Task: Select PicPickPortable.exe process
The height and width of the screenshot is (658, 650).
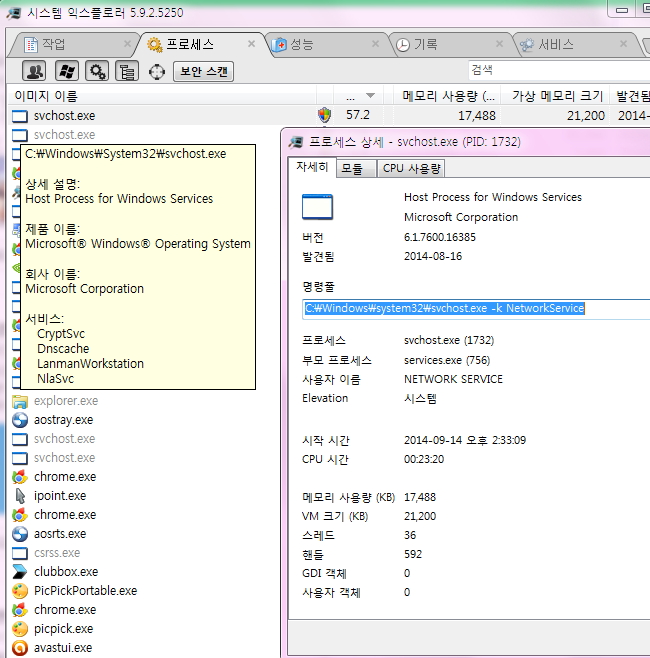Action: [86, 591]
